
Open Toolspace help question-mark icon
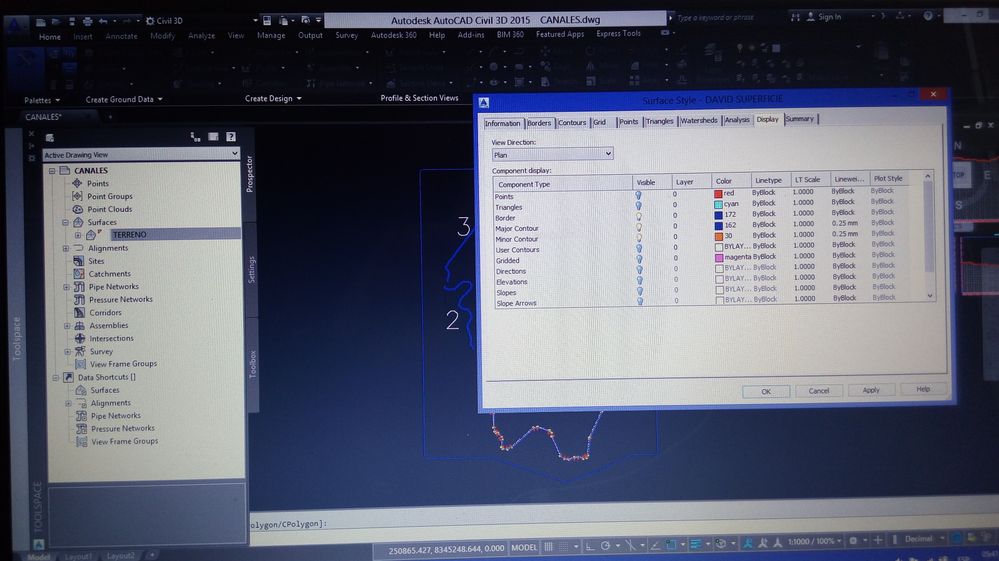point(231,136)
